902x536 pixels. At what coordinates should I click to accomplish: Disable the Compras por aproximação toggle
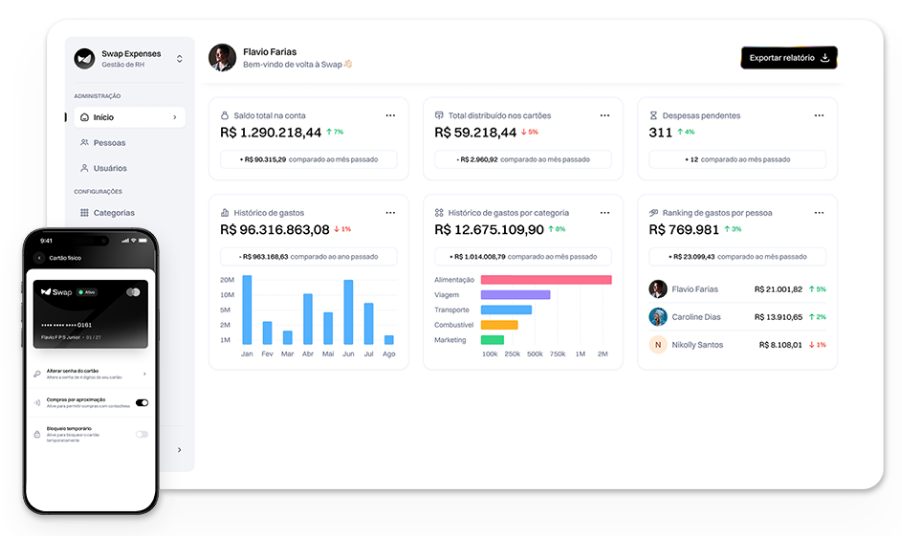[x=142, y=402]
